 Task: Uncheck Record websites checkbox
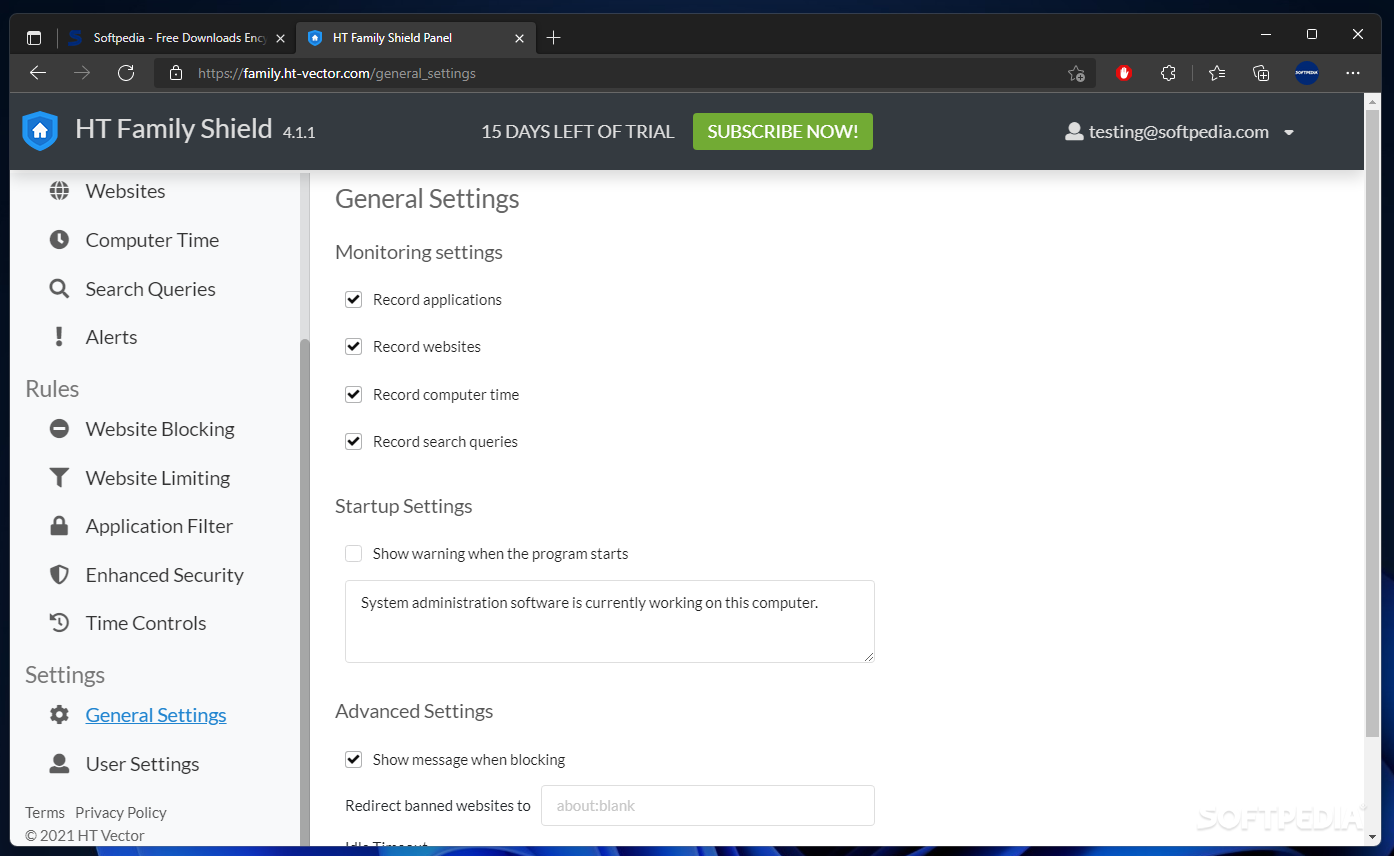tap(353, 346)
